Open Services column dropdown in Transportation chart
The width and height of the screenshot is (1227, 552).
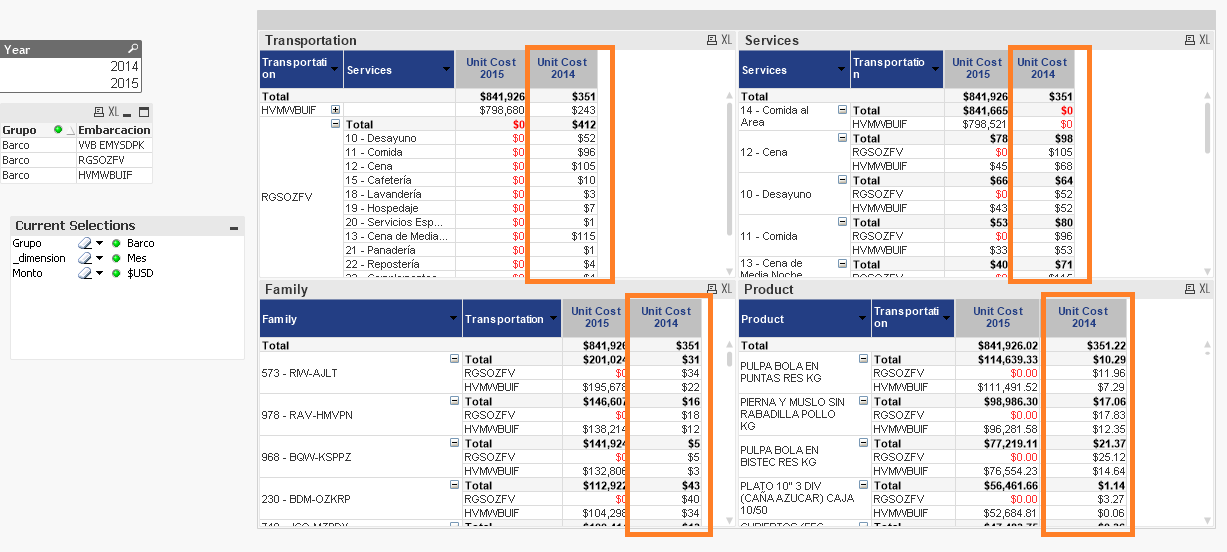pyautogui.click(x=446, y=70)
